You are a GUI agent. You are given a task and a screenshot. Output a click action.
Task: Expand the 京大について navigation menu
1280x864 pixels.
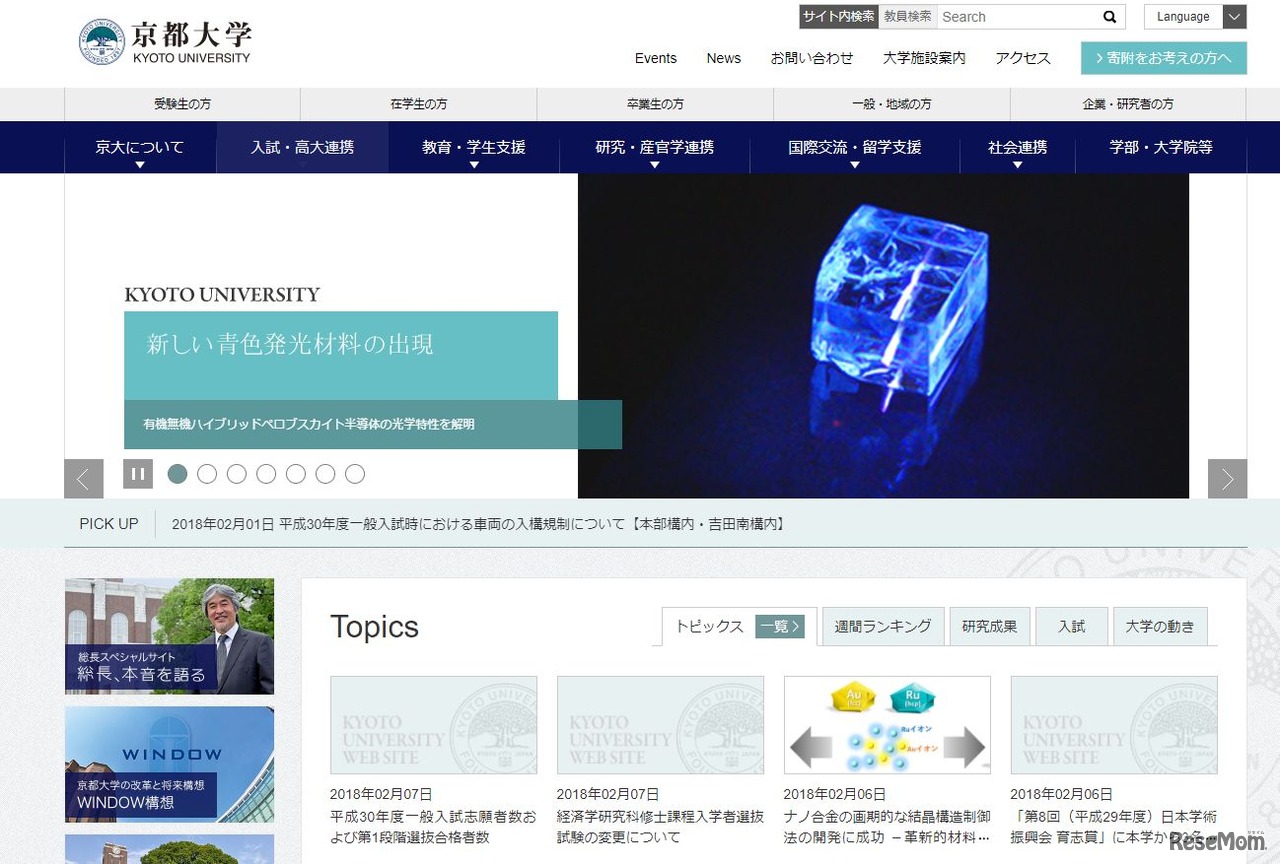(x=140, y=146)
